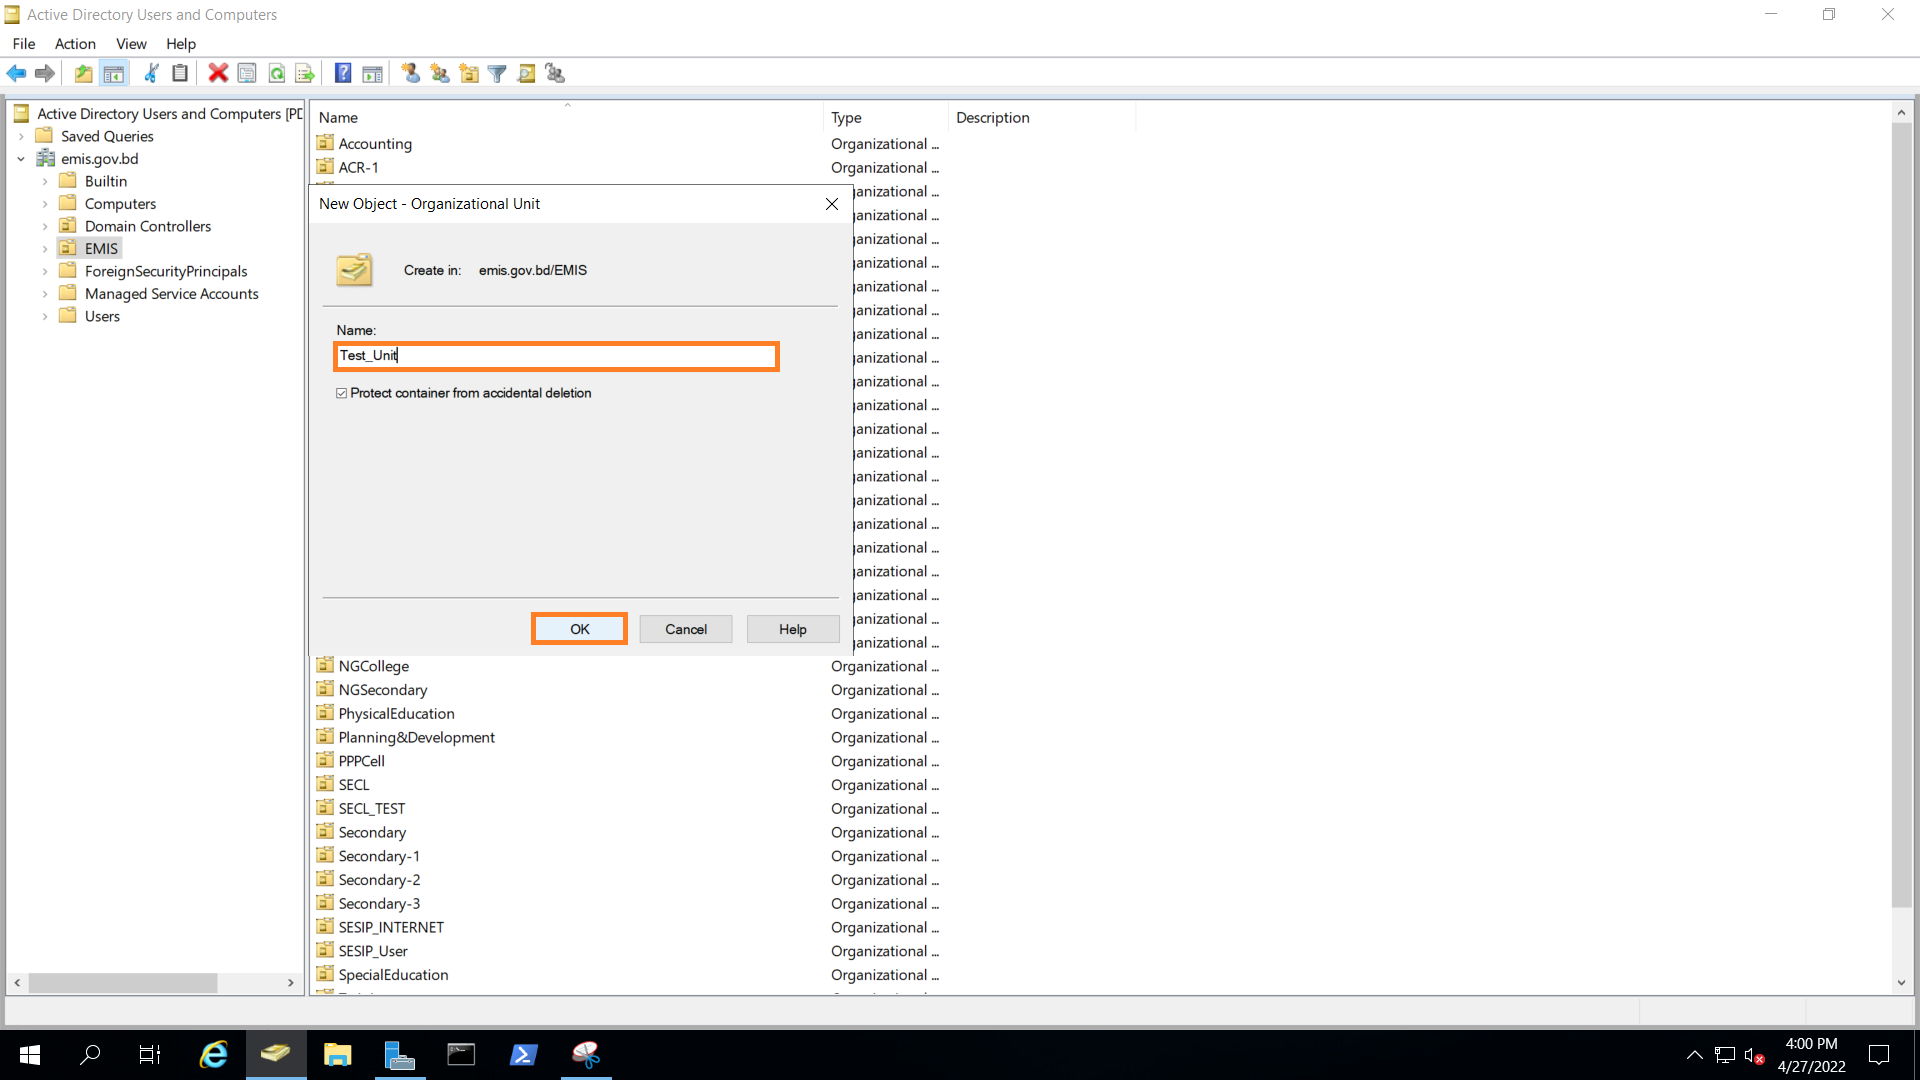Click the red Delete X icon

click(218, 73)
